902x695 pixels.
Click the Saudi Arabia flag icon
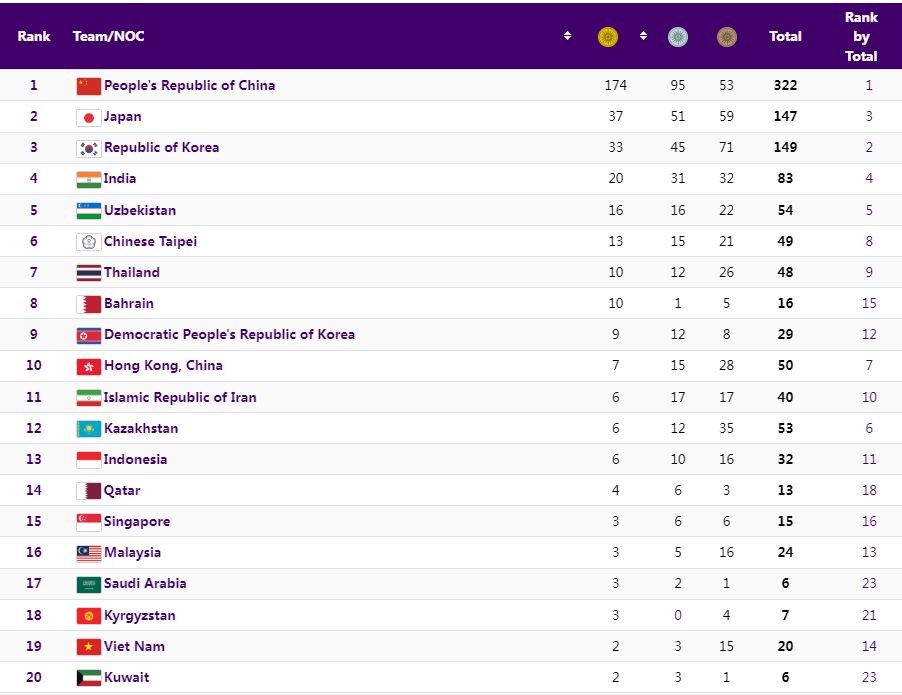pos(88,584)
